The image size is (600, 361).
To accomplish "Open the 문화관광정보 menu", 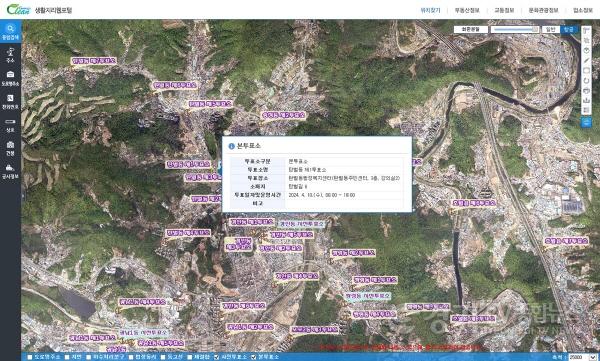I will tap(543, 10).
